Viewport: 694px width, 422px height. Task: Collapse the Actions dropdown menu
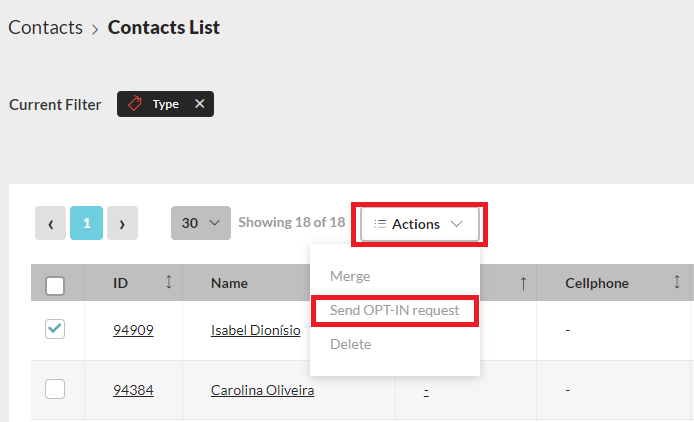(x=419, y=224)
